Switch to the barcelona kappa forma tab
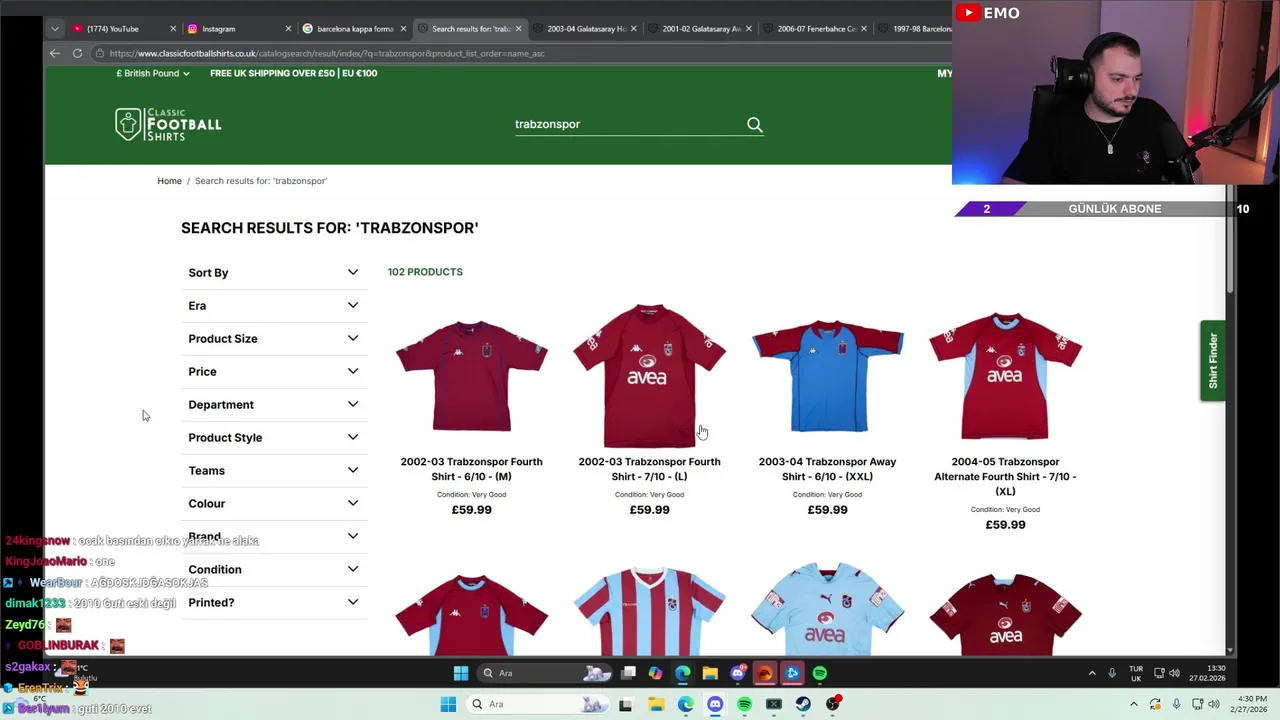This screenshot has height=720, width=1280. coord(354,29)
